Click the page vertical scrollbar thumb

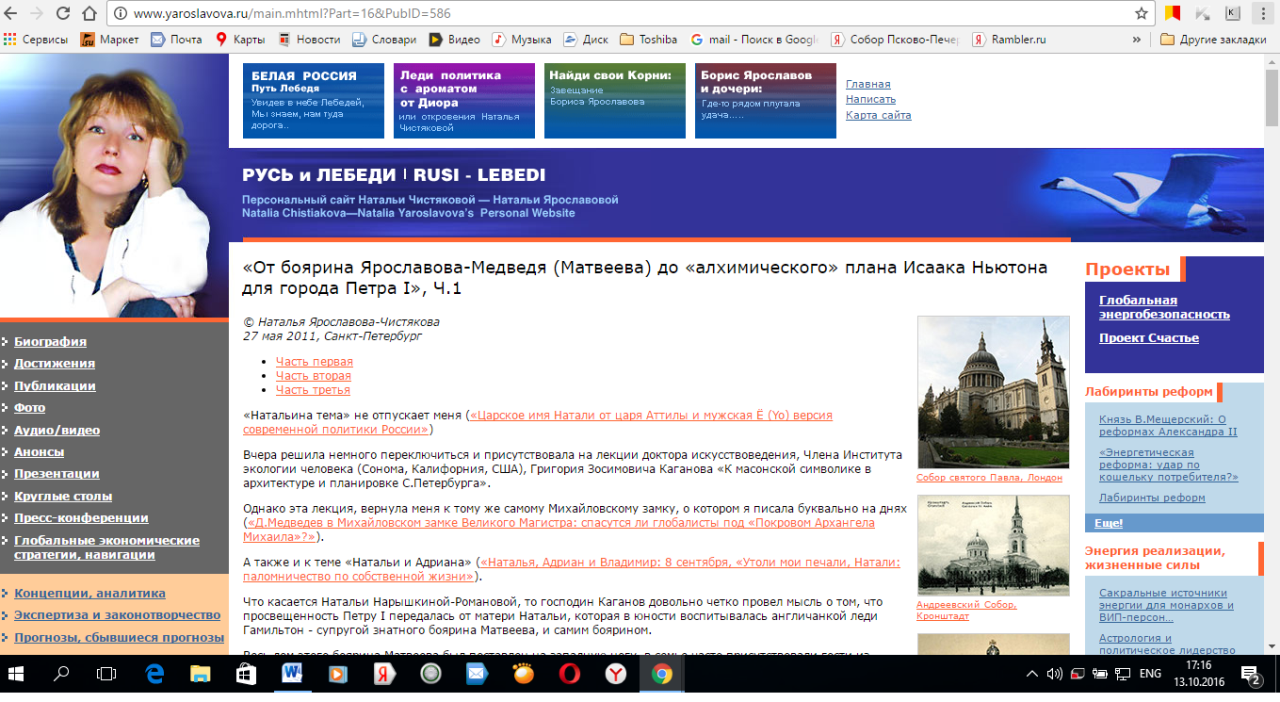coord(1272,97)
